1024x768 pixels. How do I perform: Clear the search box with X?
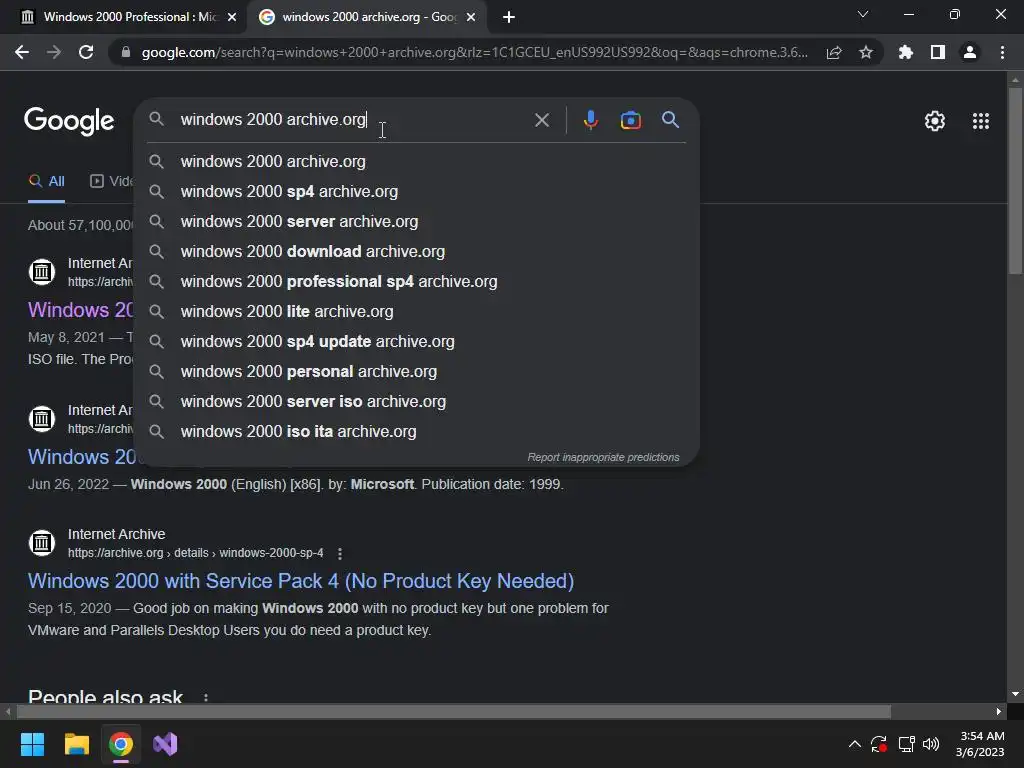coord(542,120)
